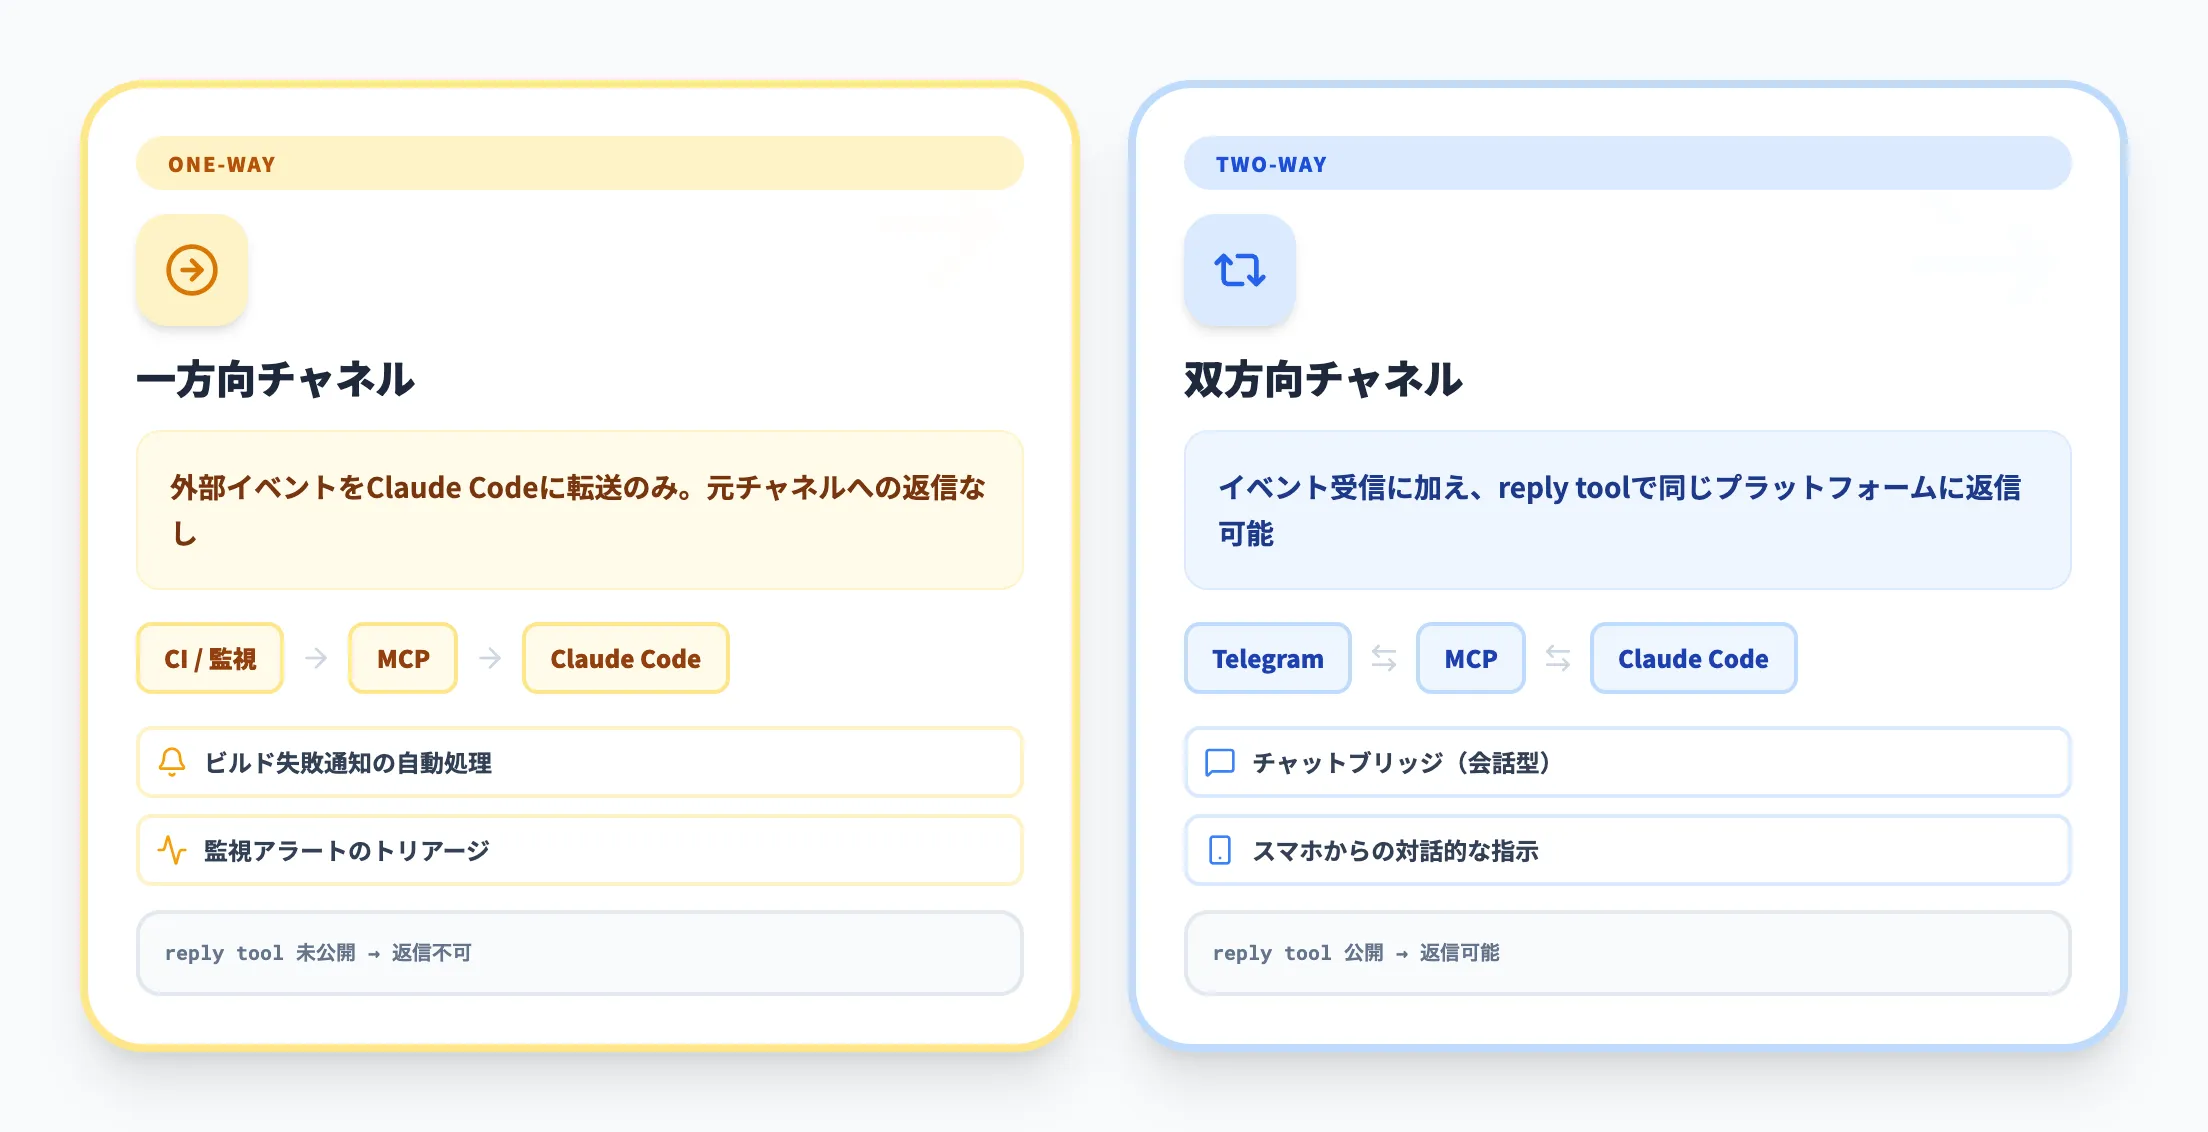Screen dimensions: 2208x1132
Task: Click the bidirectional arrow between Telegram and MCP
Action: click(1383, 658)
